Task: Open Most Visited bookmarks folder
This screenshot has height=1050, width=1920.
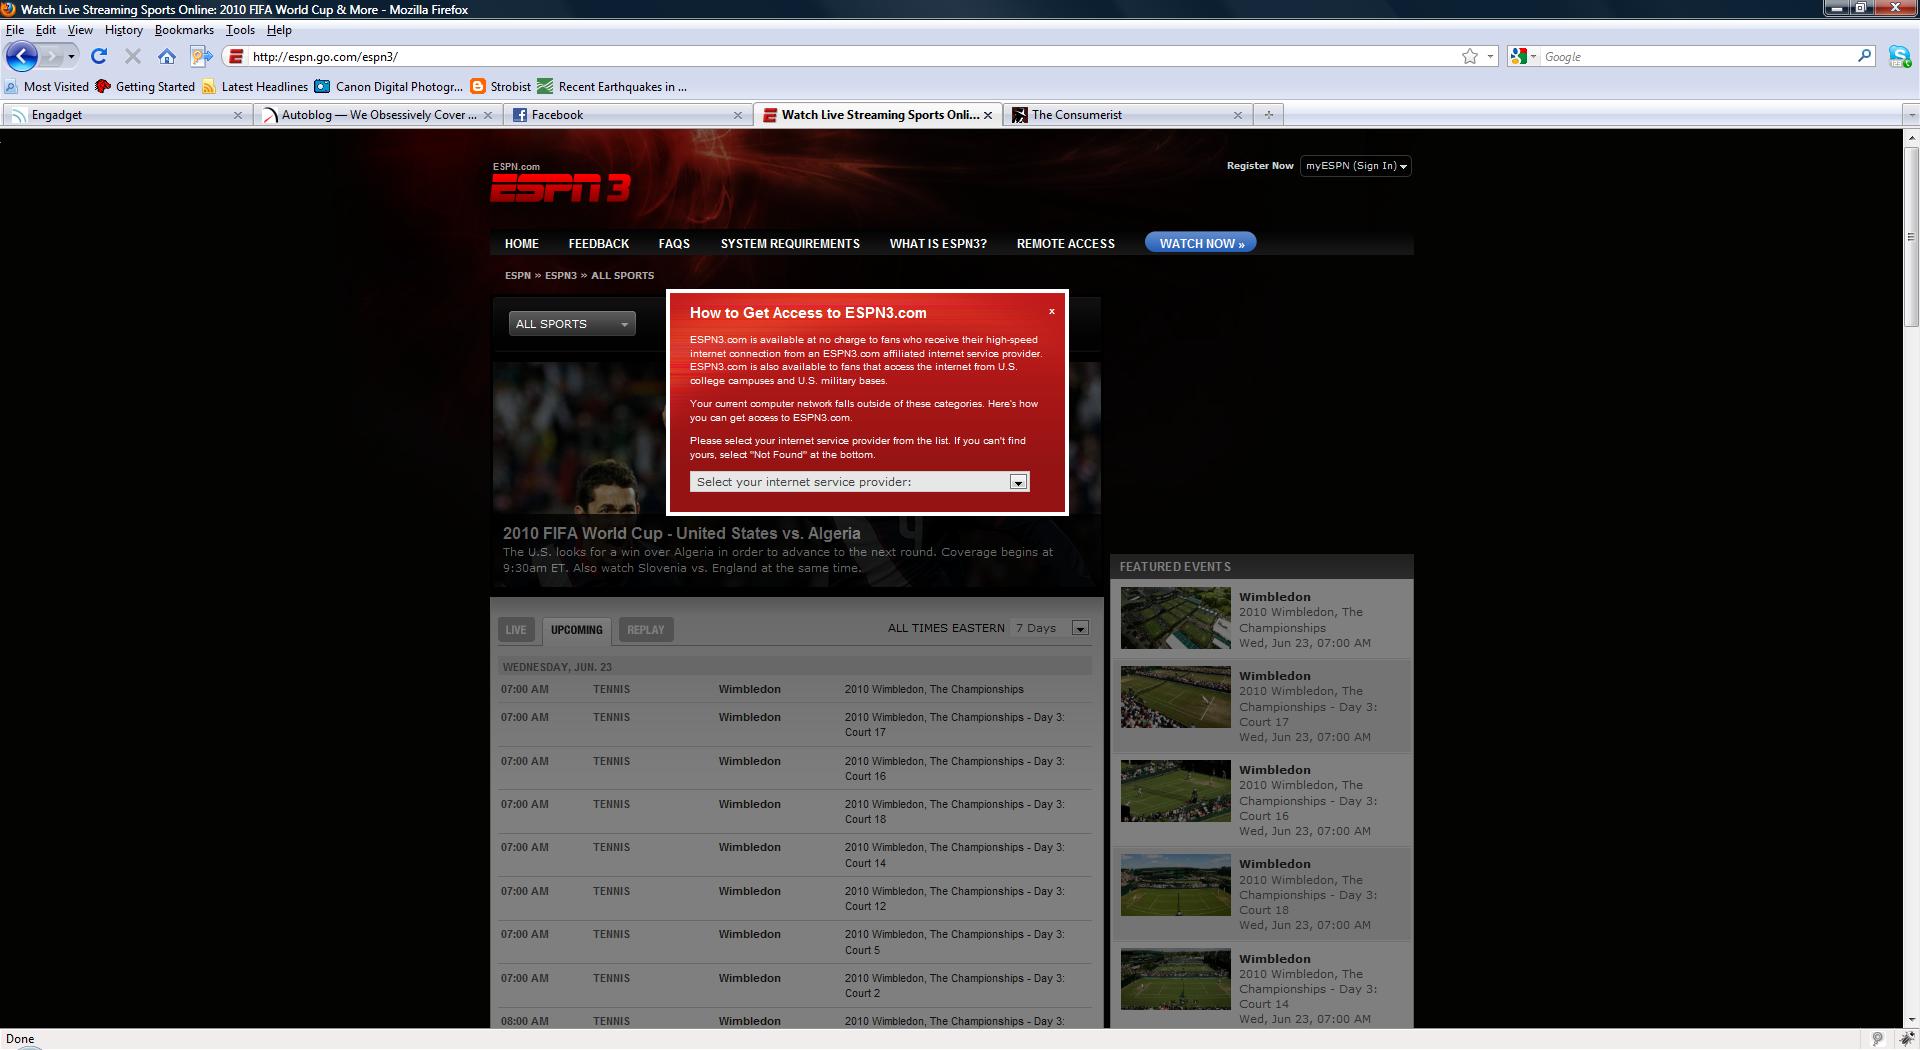Action: tap(47, 87)
